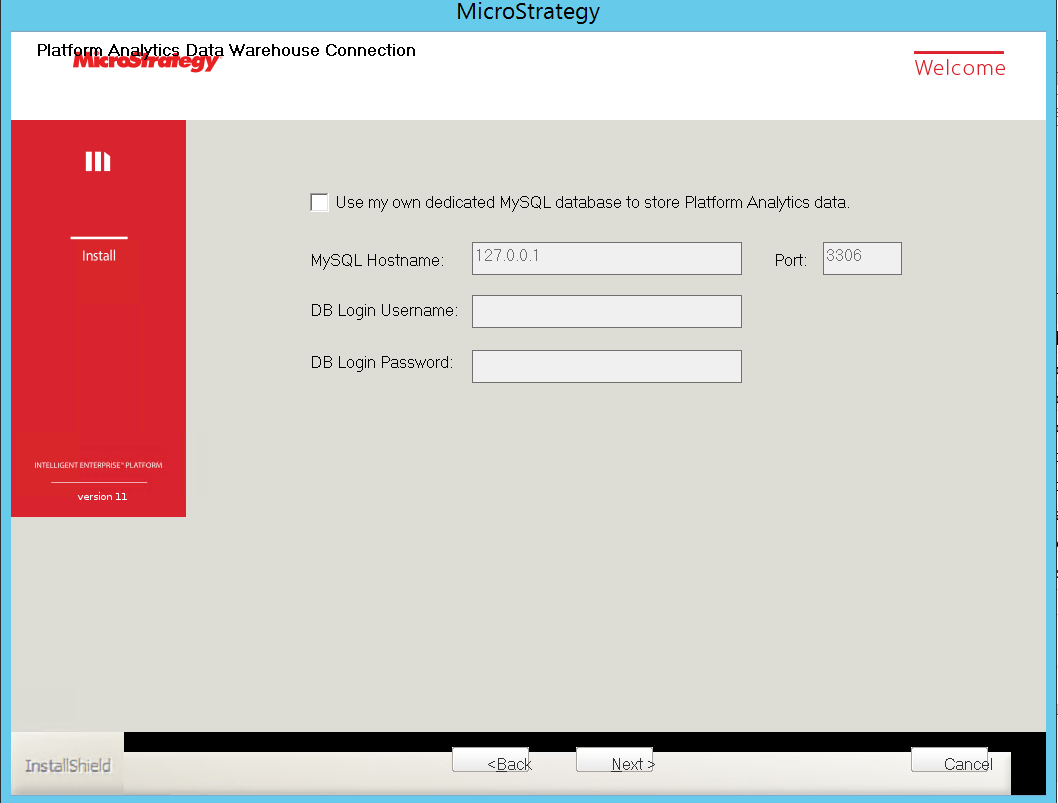
Task: Proceed with the Next button
Action: 615,760
